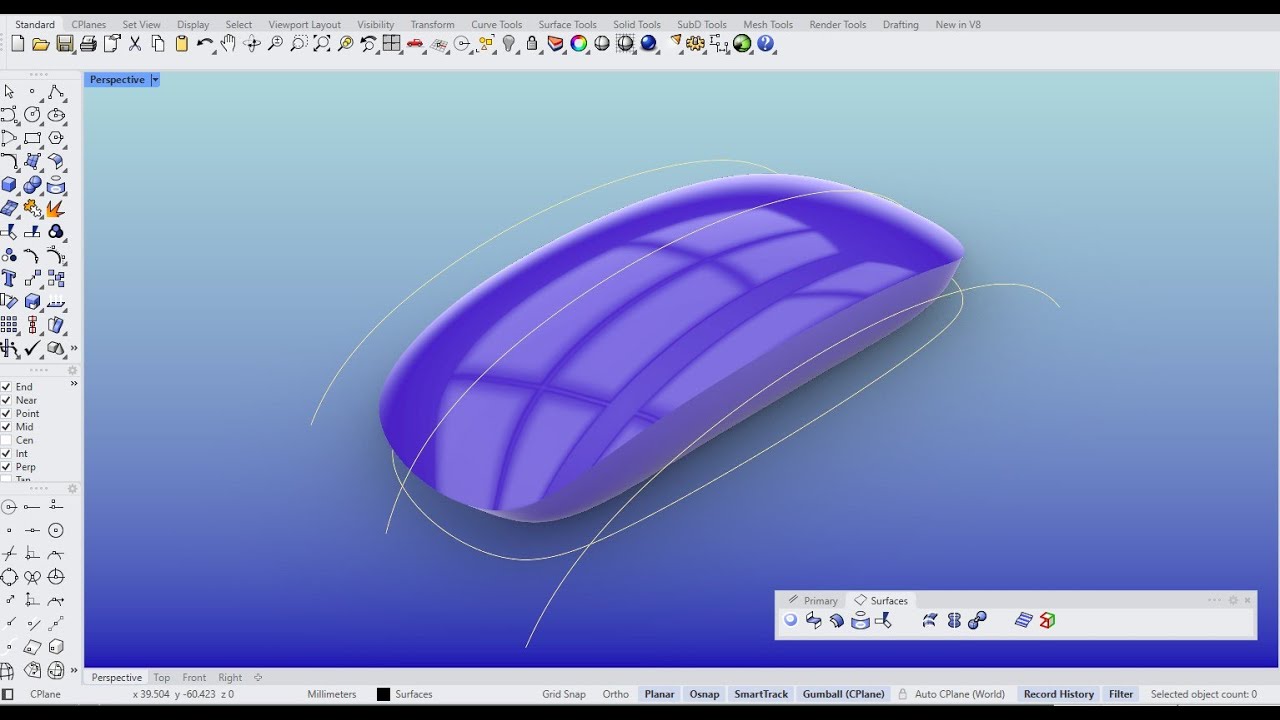Select the blue Box solid tool
Image resolution: width=1280 pixels, height=720 pixels.
pos(9,185)
